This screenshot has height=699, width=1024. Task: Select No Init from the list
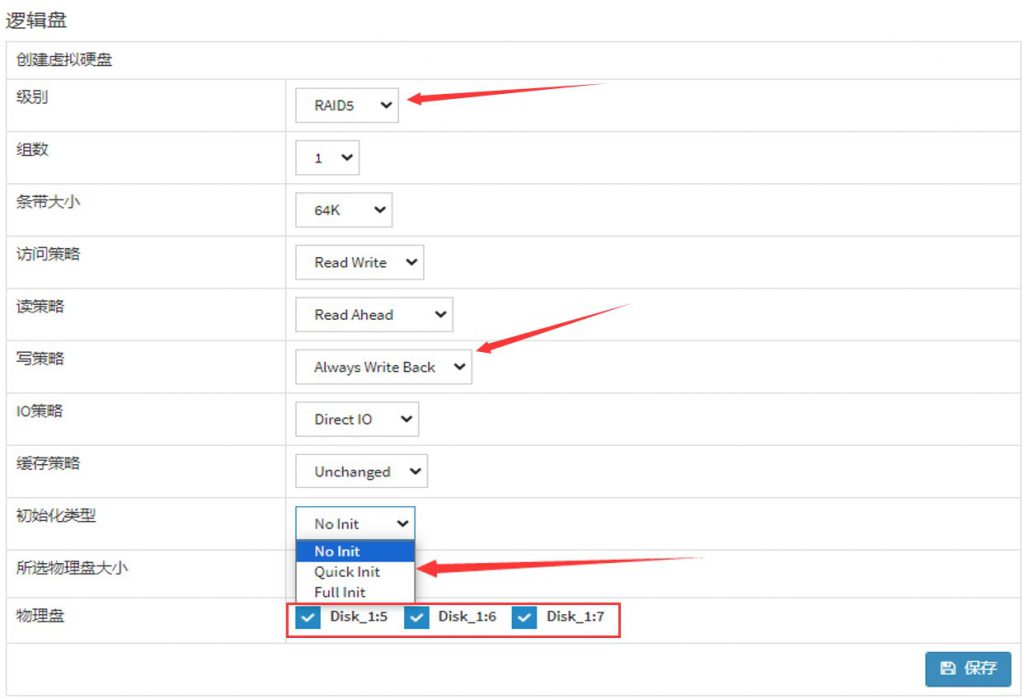click(x=338, y=551)
